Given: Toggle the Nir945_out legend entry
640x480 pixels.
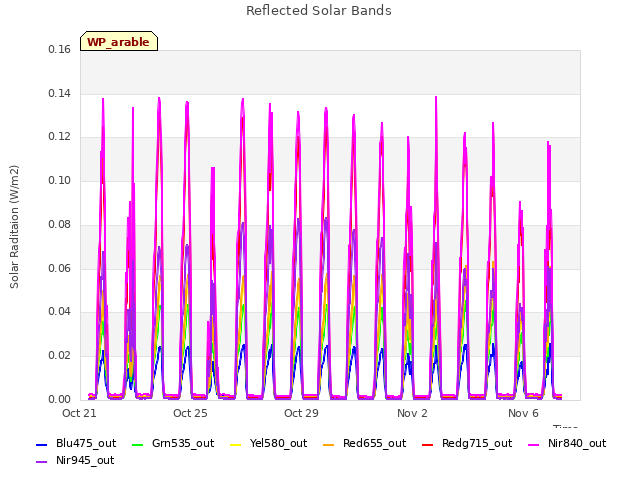Looking at the screenshot, I should 75,461.
